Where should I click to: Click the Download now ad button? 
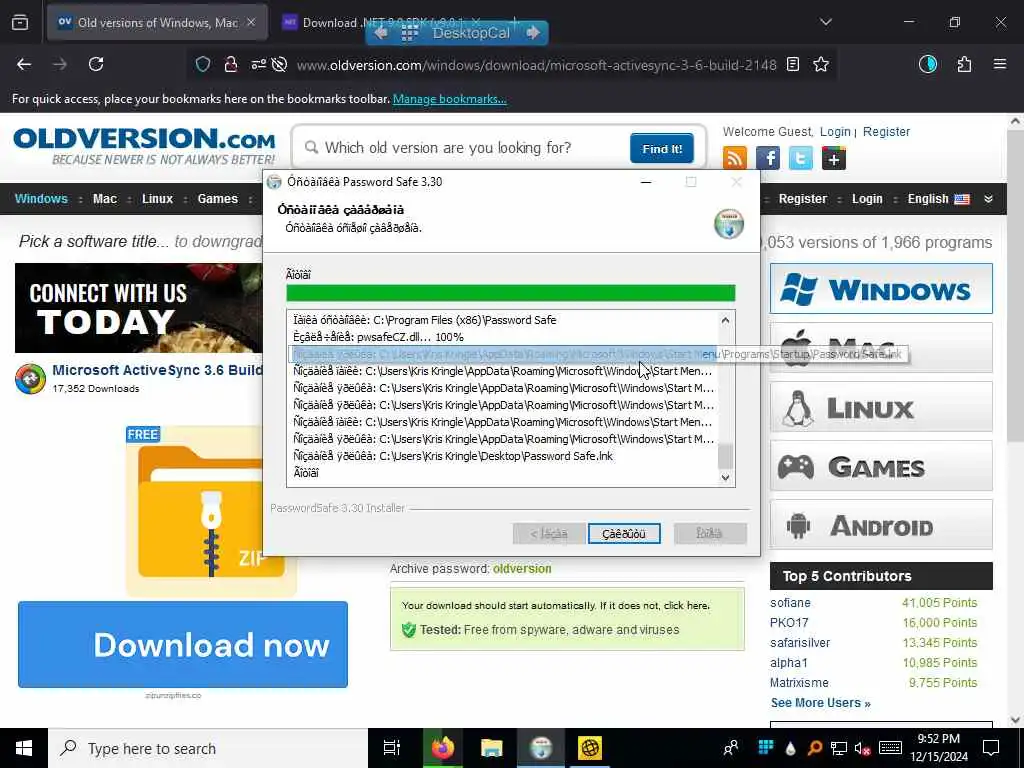183,645
